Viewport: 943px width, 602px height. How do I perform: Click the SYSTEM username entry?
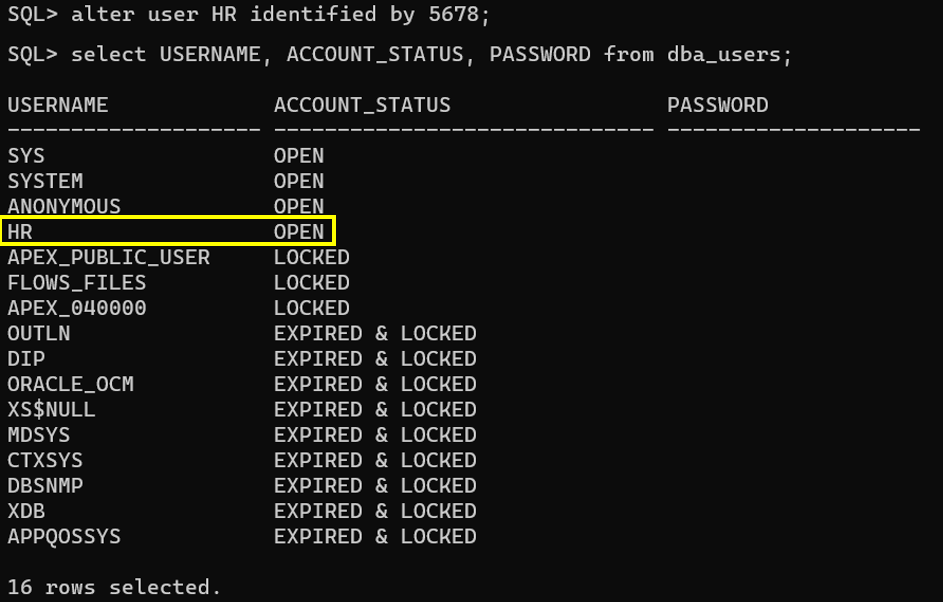click(45, 181)
